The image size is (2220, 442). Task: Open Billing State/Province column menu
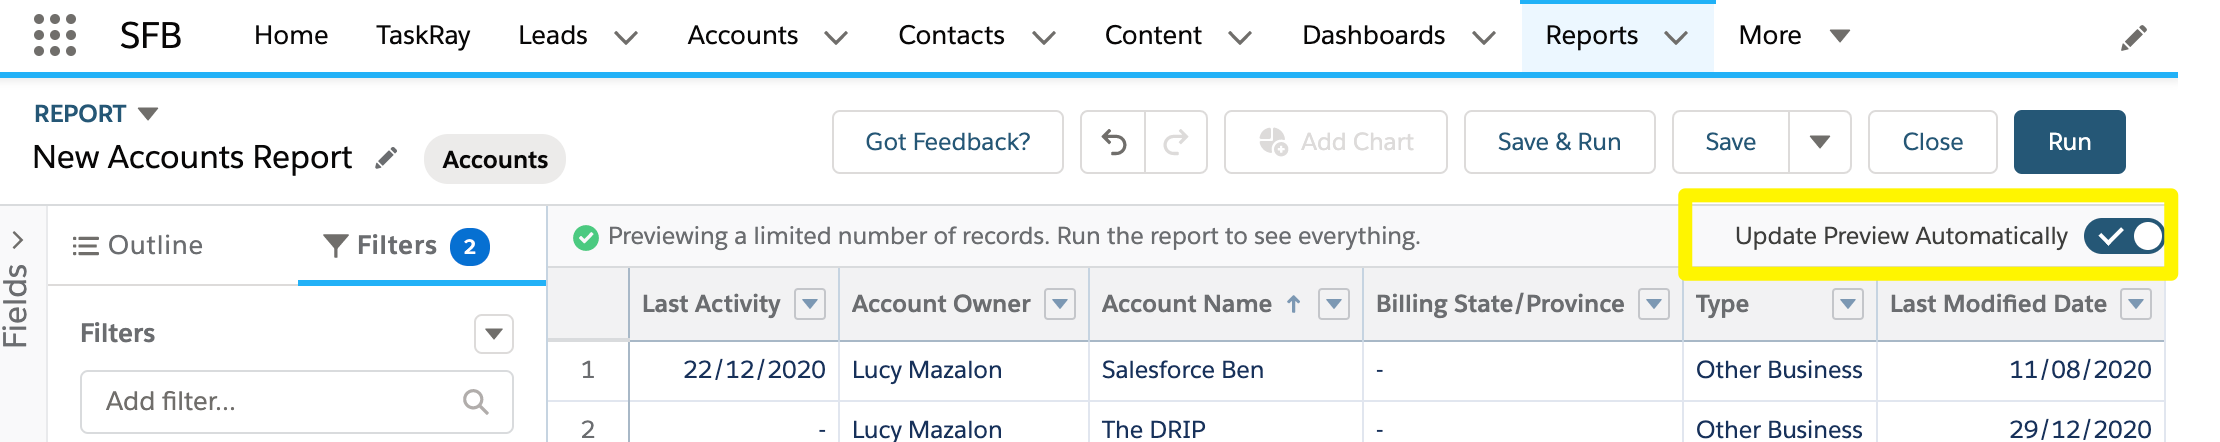tap(1655, 303)
